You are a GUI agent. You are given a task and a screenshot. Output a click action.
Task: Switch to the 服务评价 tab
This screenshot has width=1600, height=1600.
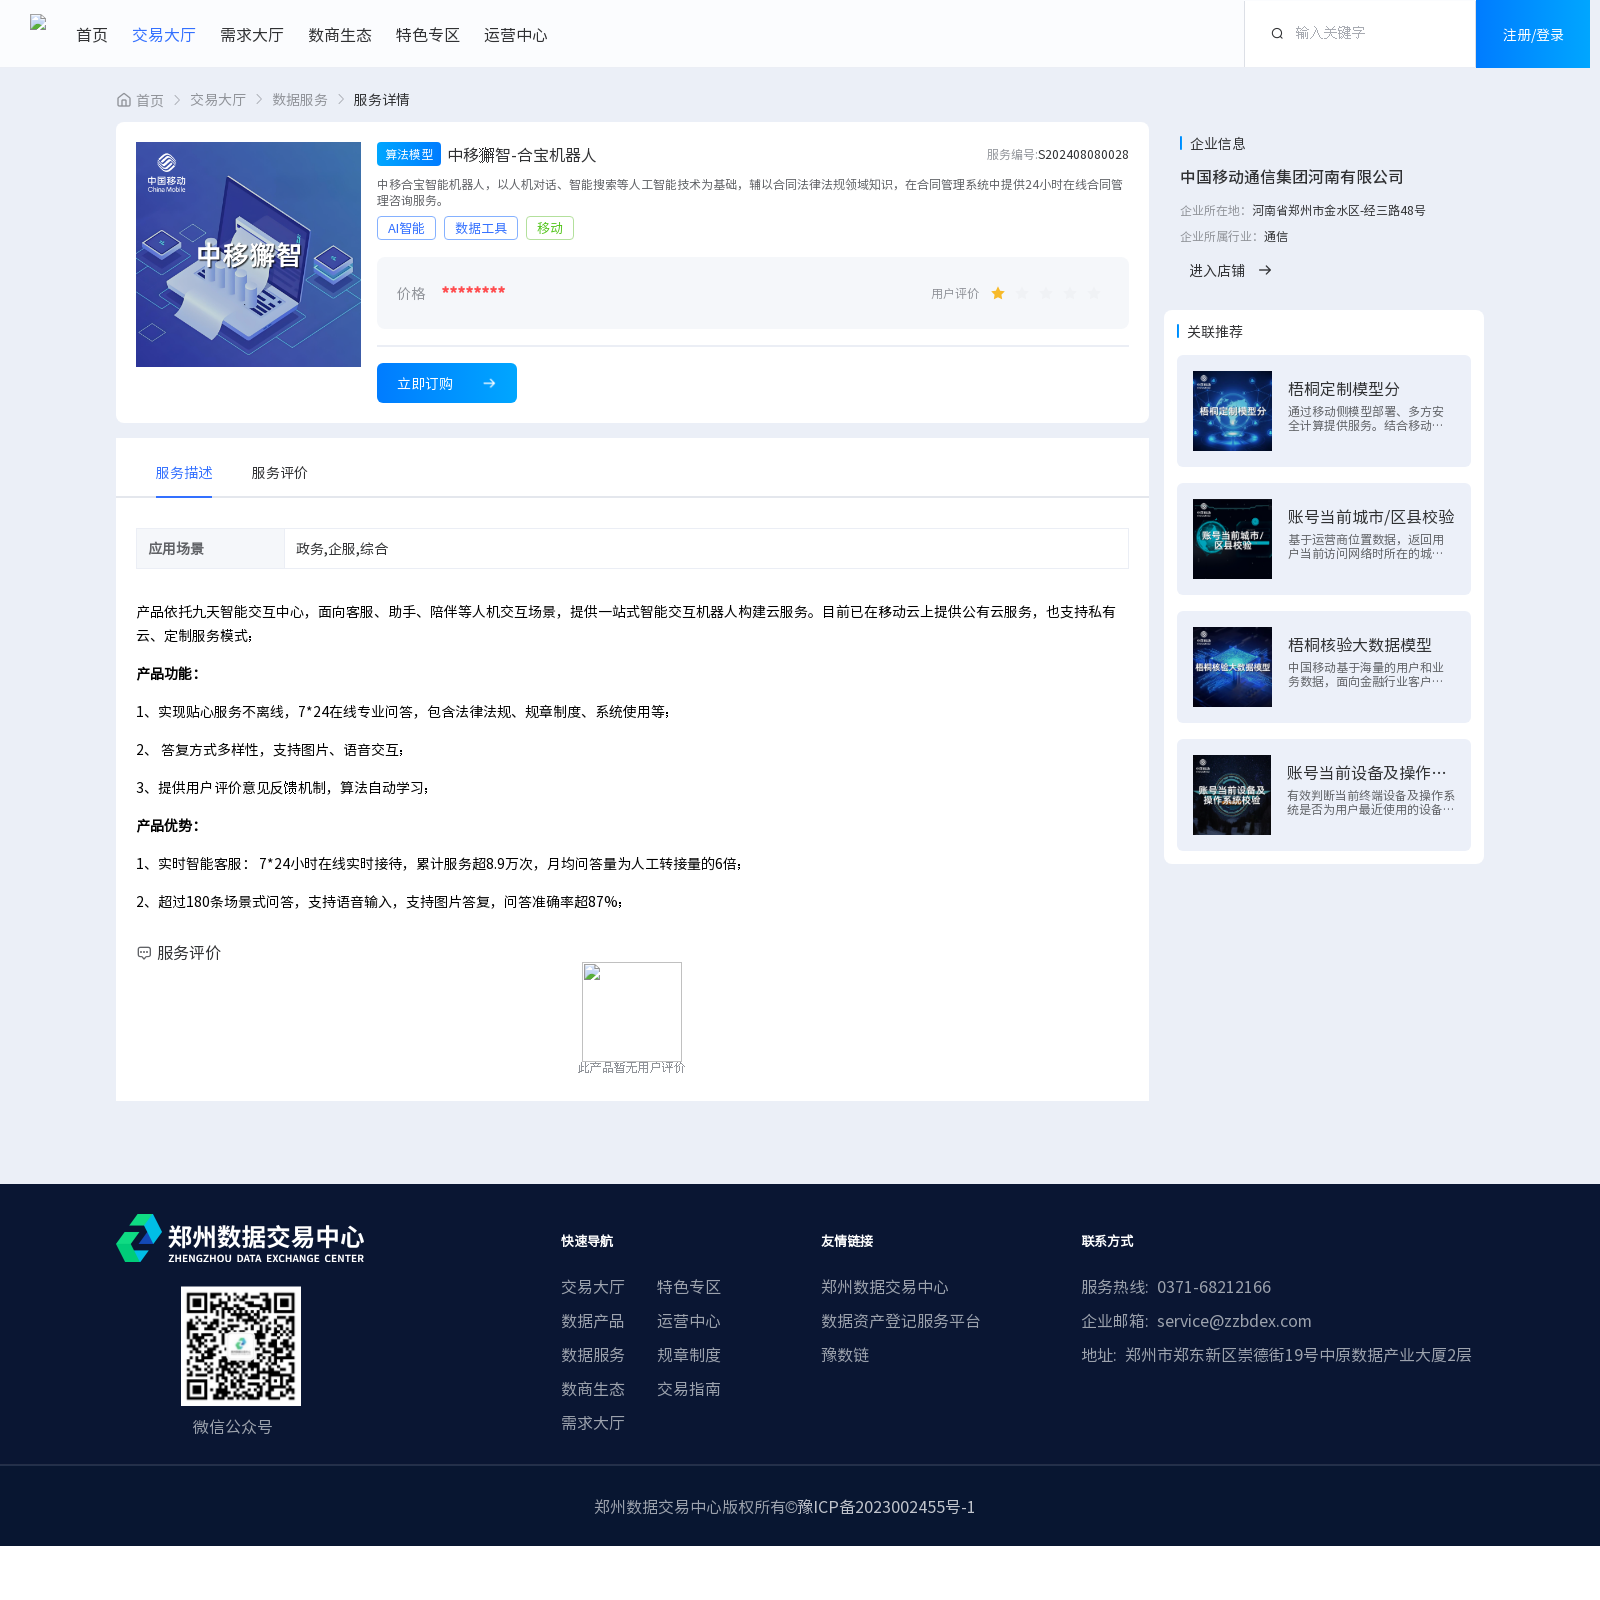[280, 473]
